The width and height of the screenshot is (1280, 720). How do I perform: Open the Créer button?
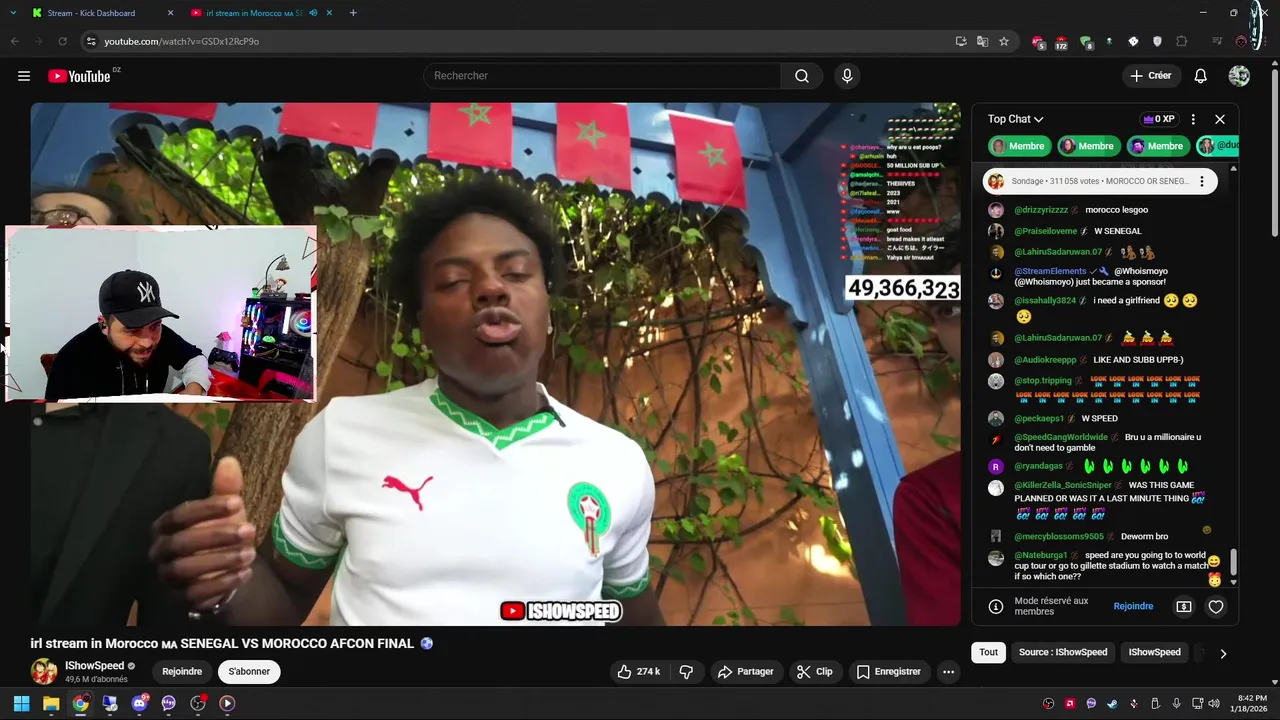[1151, 76]
